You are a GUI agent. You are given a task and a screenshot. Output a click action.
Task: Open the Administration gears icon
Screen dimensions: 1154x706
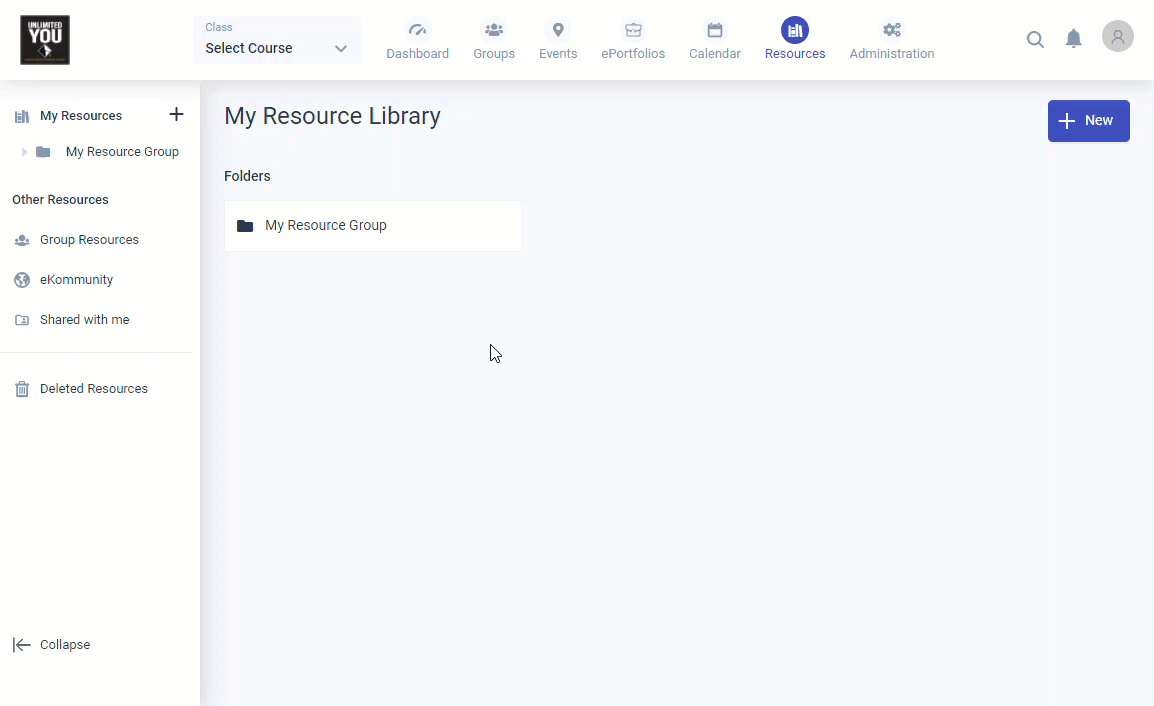892,30
